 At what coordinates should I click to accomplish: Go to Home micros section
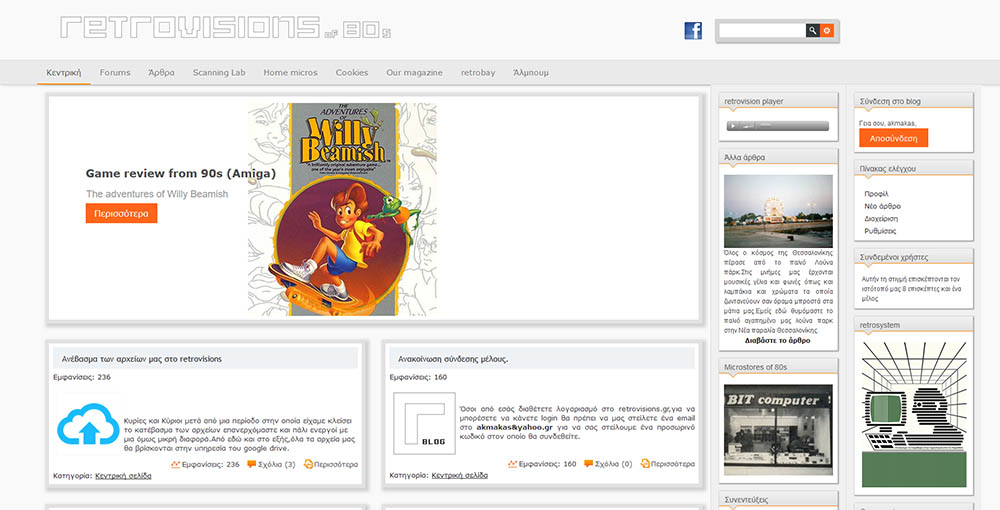(290, 73)
